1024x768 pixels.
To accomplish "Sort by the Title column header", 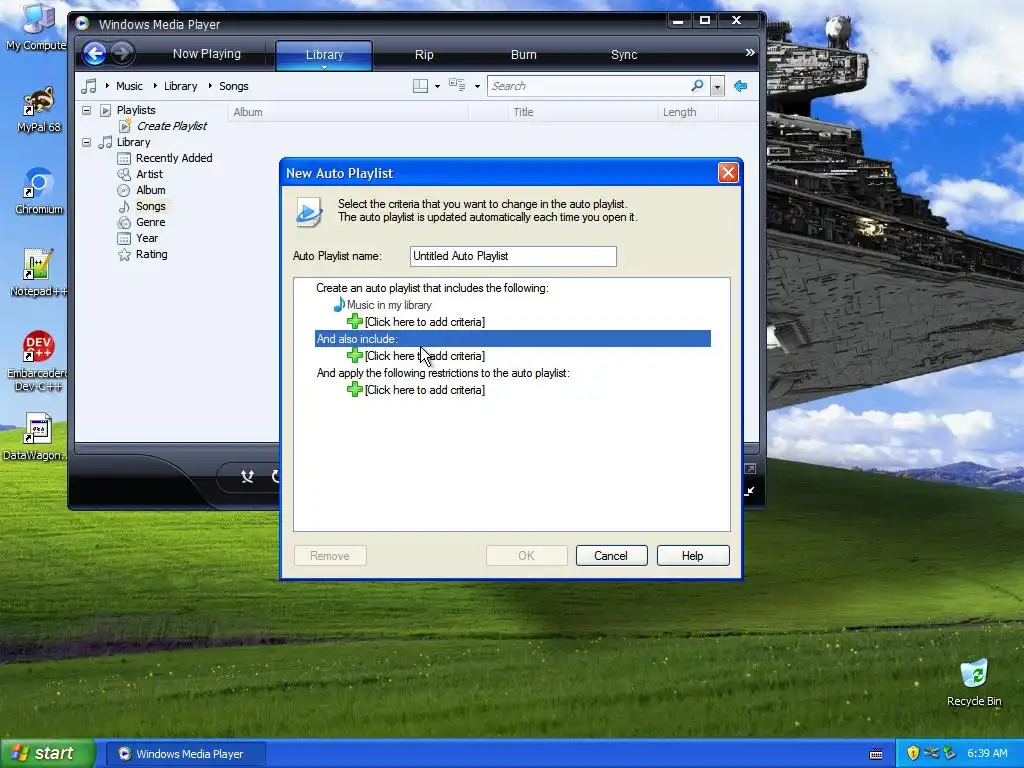I will [x=583, y=112].
